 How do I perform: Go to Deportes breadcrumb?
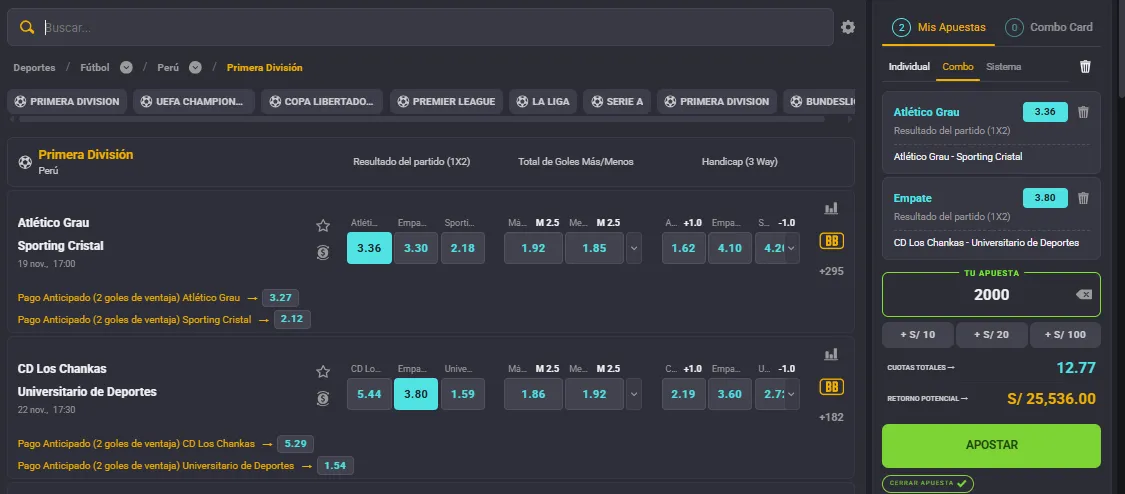34,67
